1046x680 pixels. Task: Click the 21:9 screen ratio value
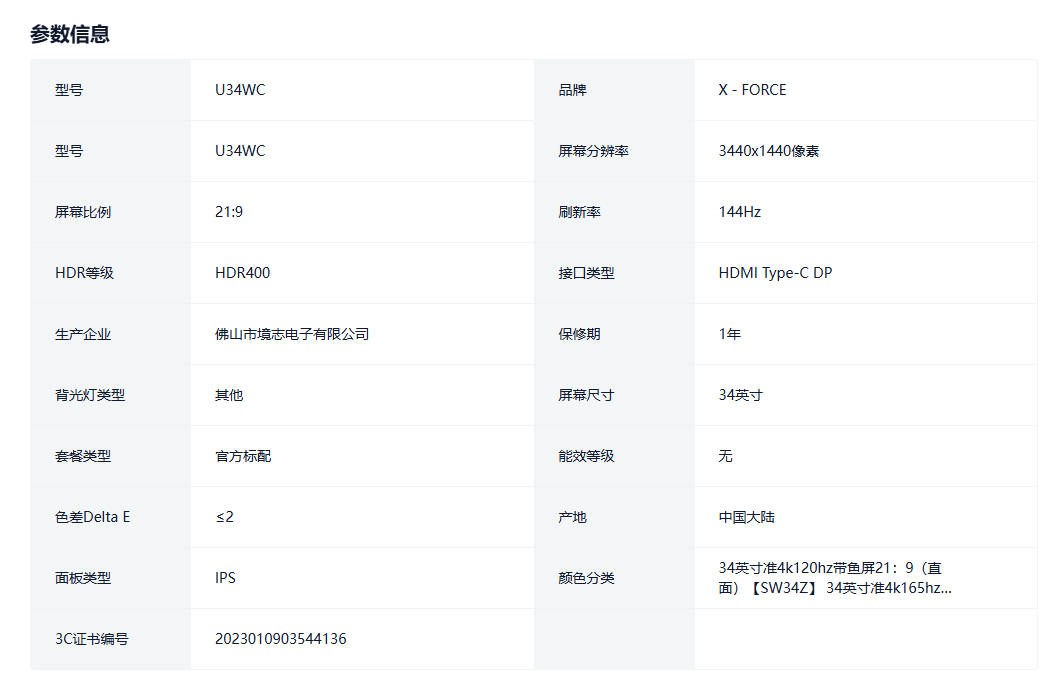(229, 212)
